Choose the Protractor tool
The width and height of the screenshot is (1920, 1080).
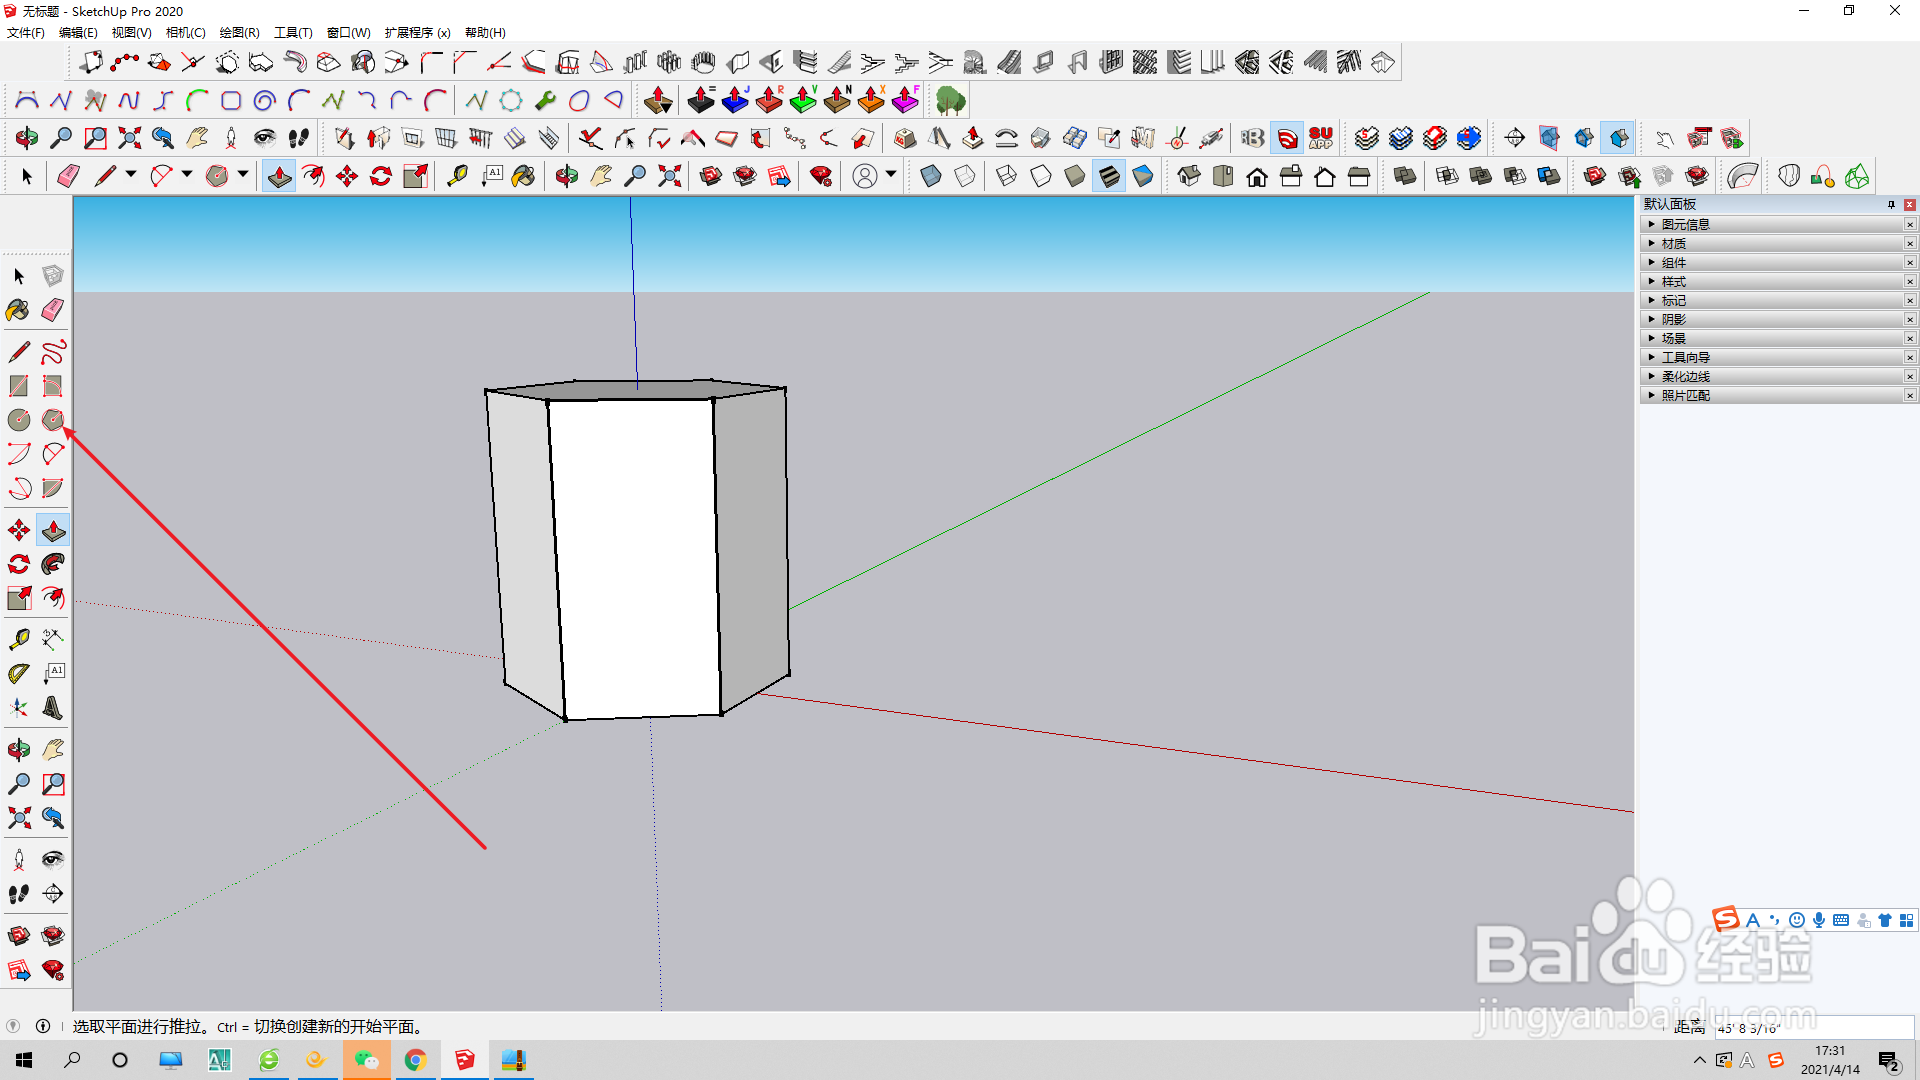pyautogui.click(x=18, y=674)
